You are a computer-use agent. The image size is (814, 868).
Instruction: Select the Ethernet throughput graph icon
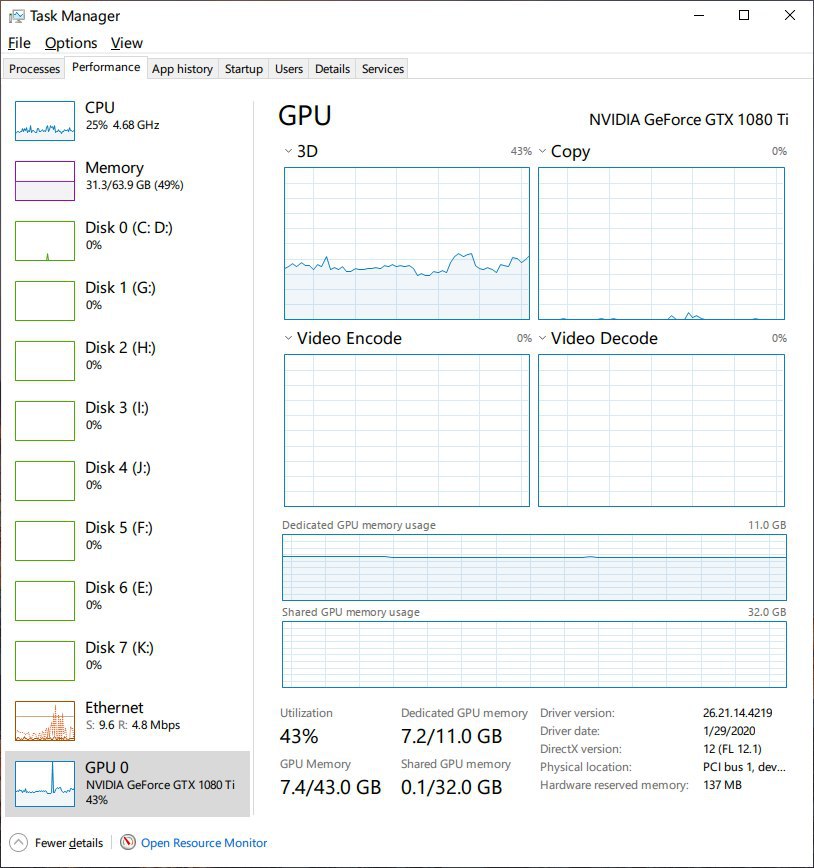click(45, 721)
